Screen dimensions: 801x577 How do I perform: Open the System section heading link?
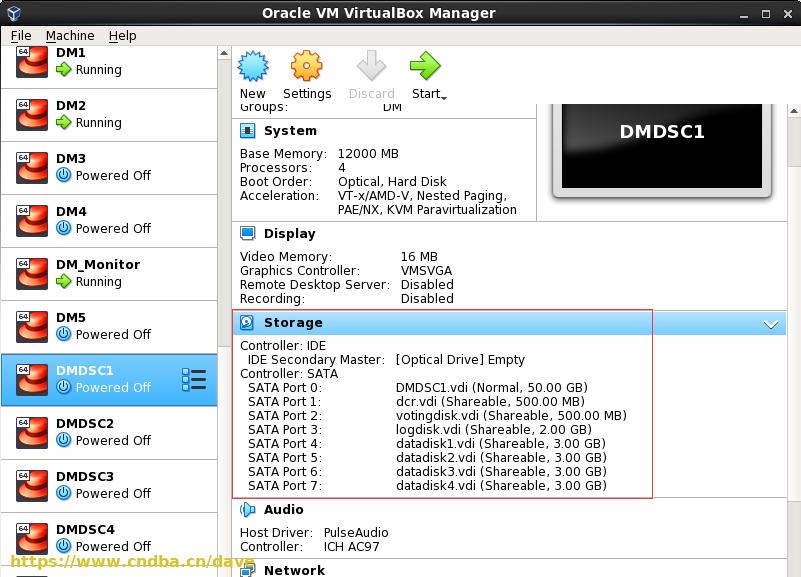tap(290, 131)
